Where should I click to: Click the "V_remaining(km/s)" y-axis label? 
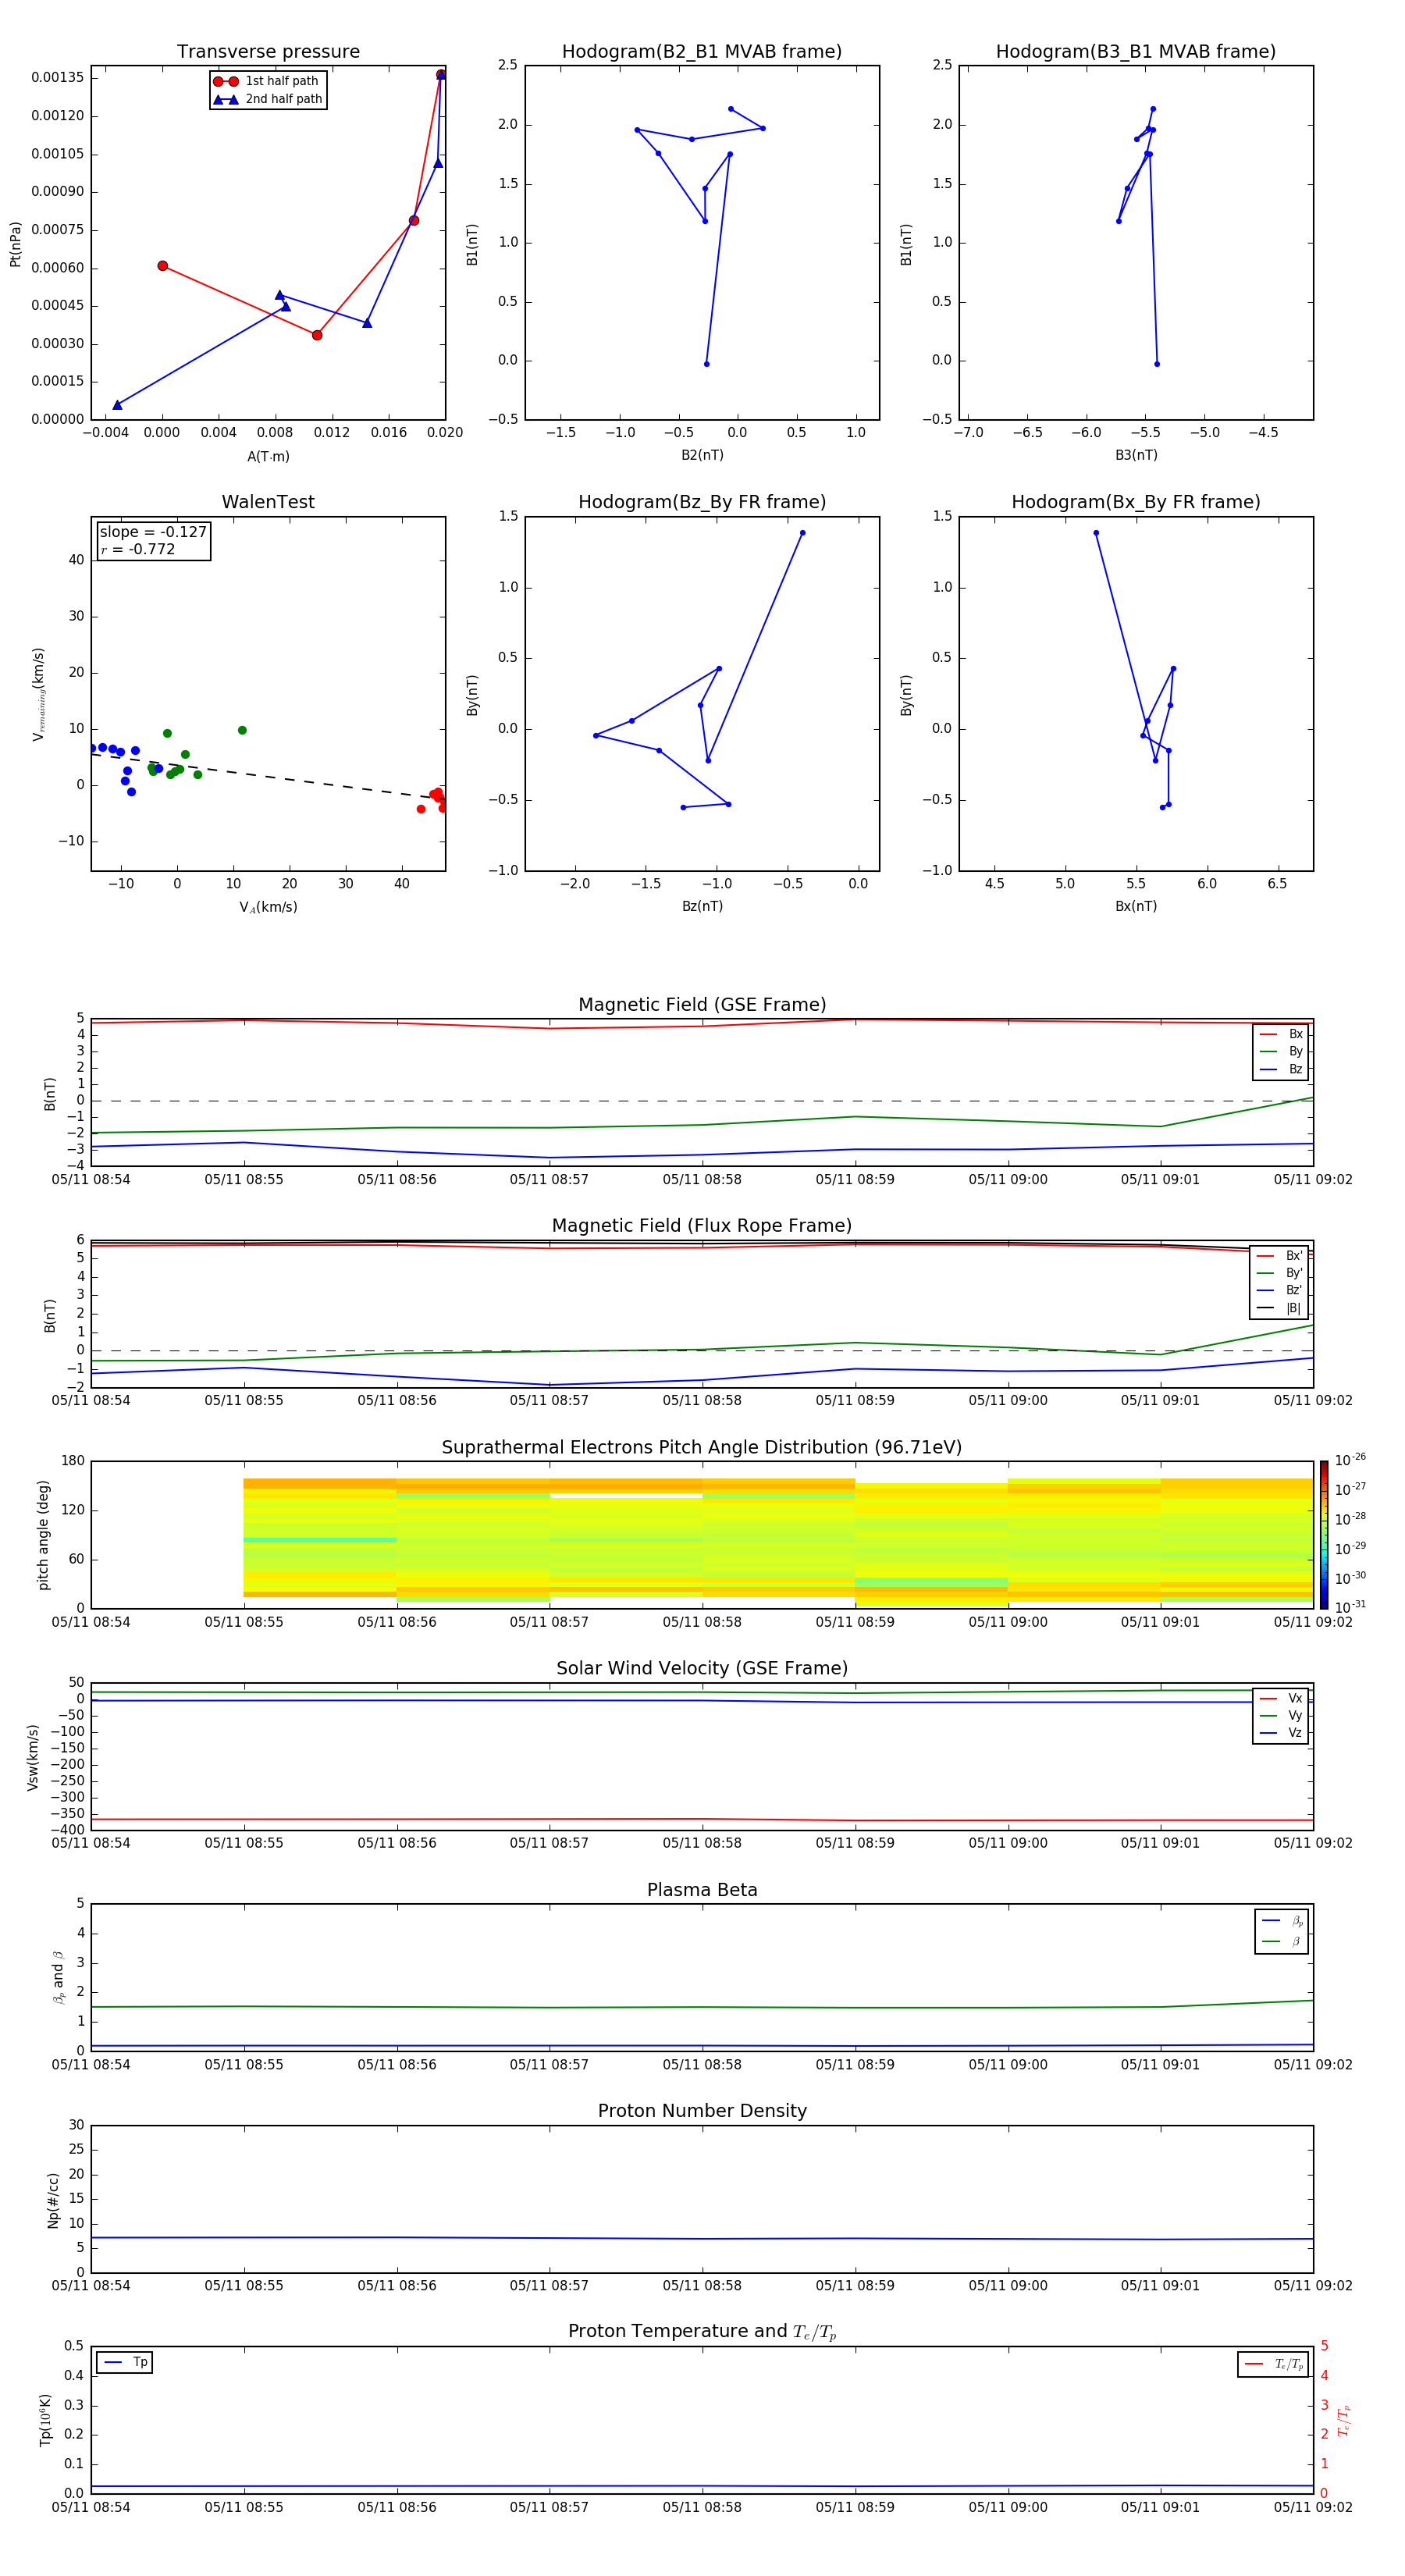(39, 694)
